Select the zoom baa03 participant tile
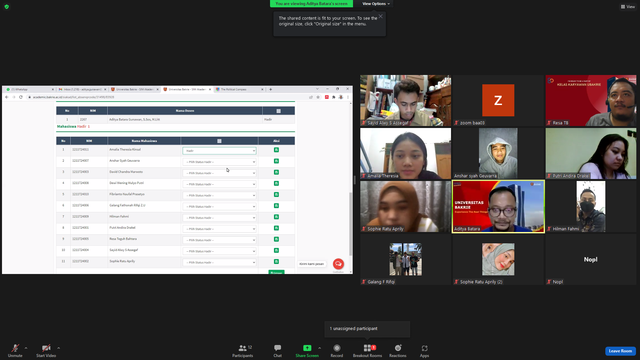The height and width of the screenshot is (360, 640). pos(498,100)
